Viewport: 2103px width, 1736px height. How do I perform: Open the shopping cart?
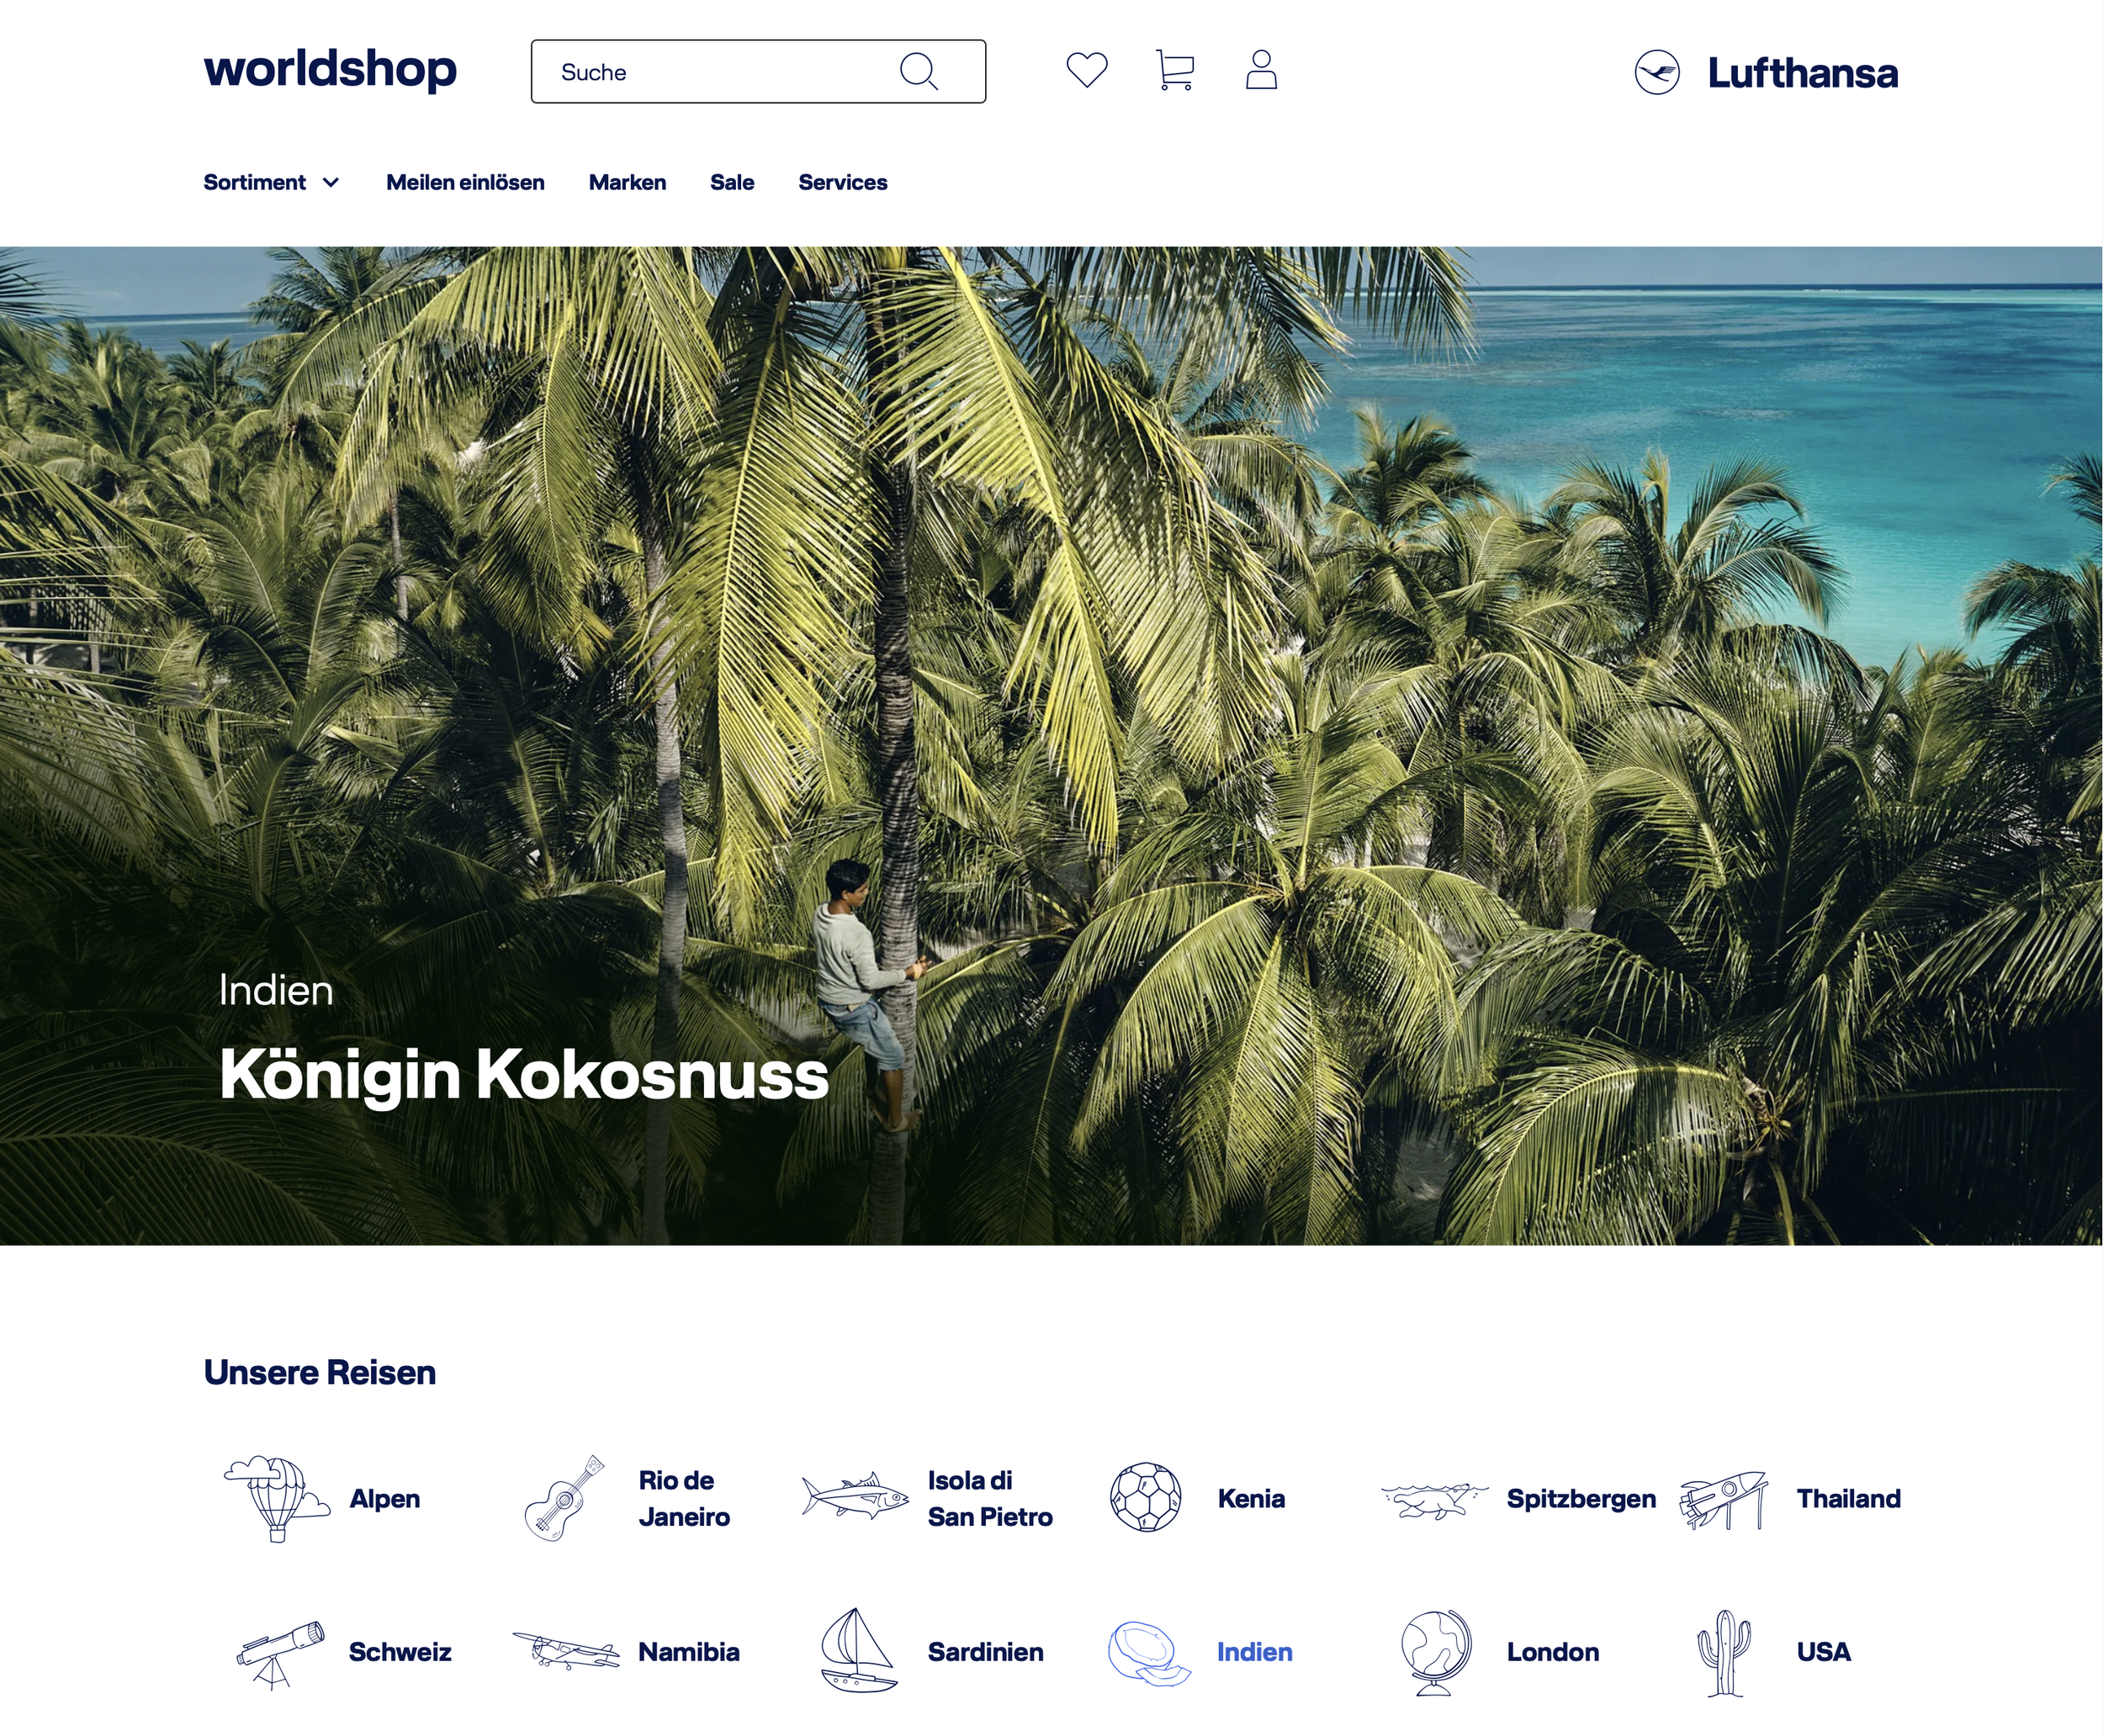(1175, 71)
